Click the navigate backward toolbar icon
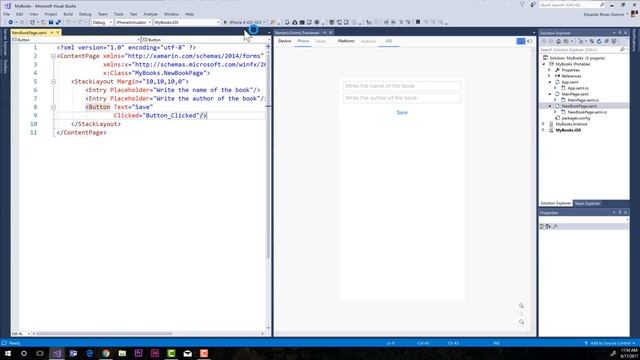The height and width of the screenshot is (360, 640). click(x=10, y=22)
